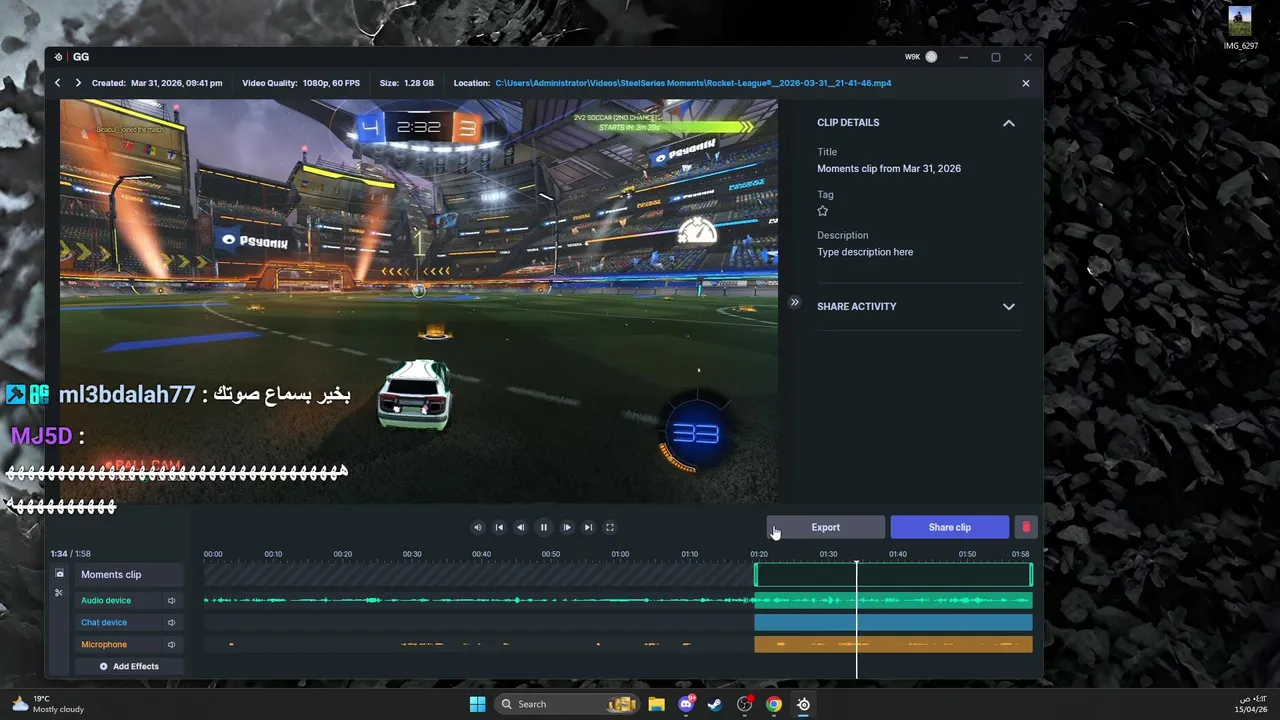Click the right trim handle of clip
The image size is (1280, 720).
pyautogui.click(x=1030, y=575)
